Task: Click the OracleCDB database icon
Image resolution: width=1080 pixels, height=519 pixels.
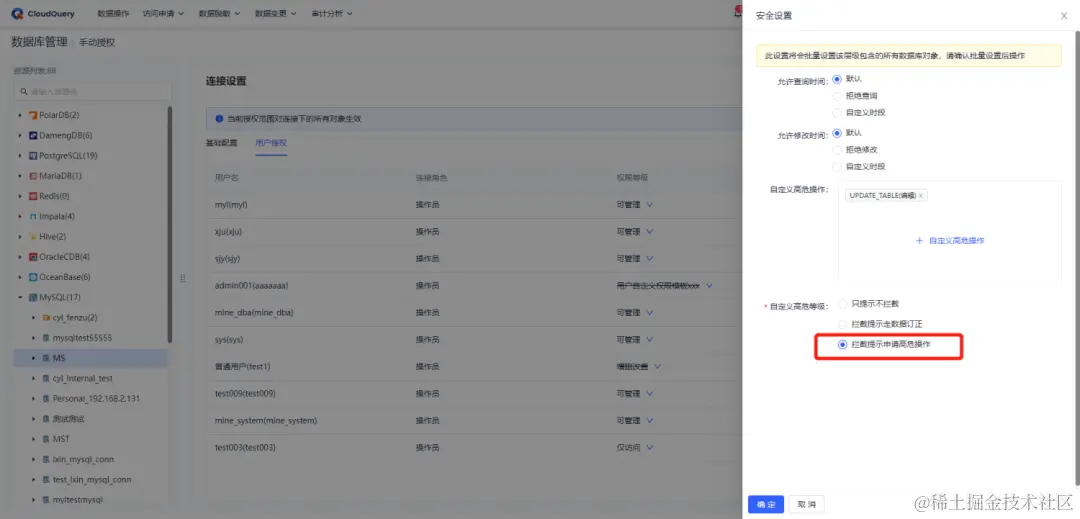Action: pos(32,257)
